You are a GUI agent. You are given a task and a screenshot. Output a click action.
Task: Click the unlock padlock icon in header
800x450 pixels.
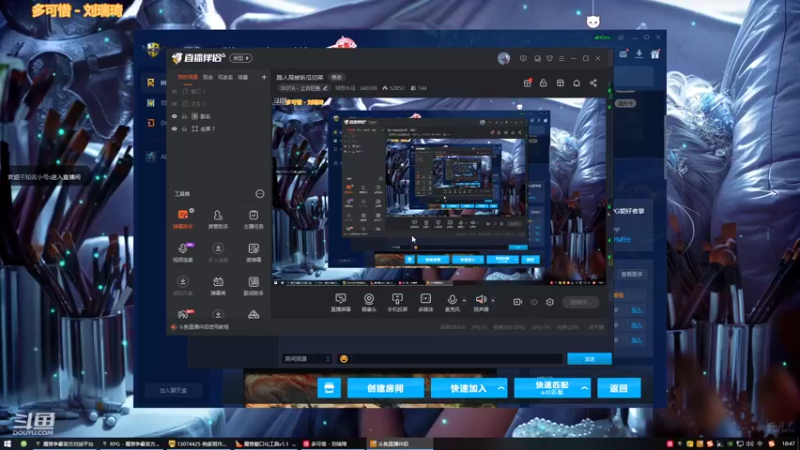click(x=543, y=83)
